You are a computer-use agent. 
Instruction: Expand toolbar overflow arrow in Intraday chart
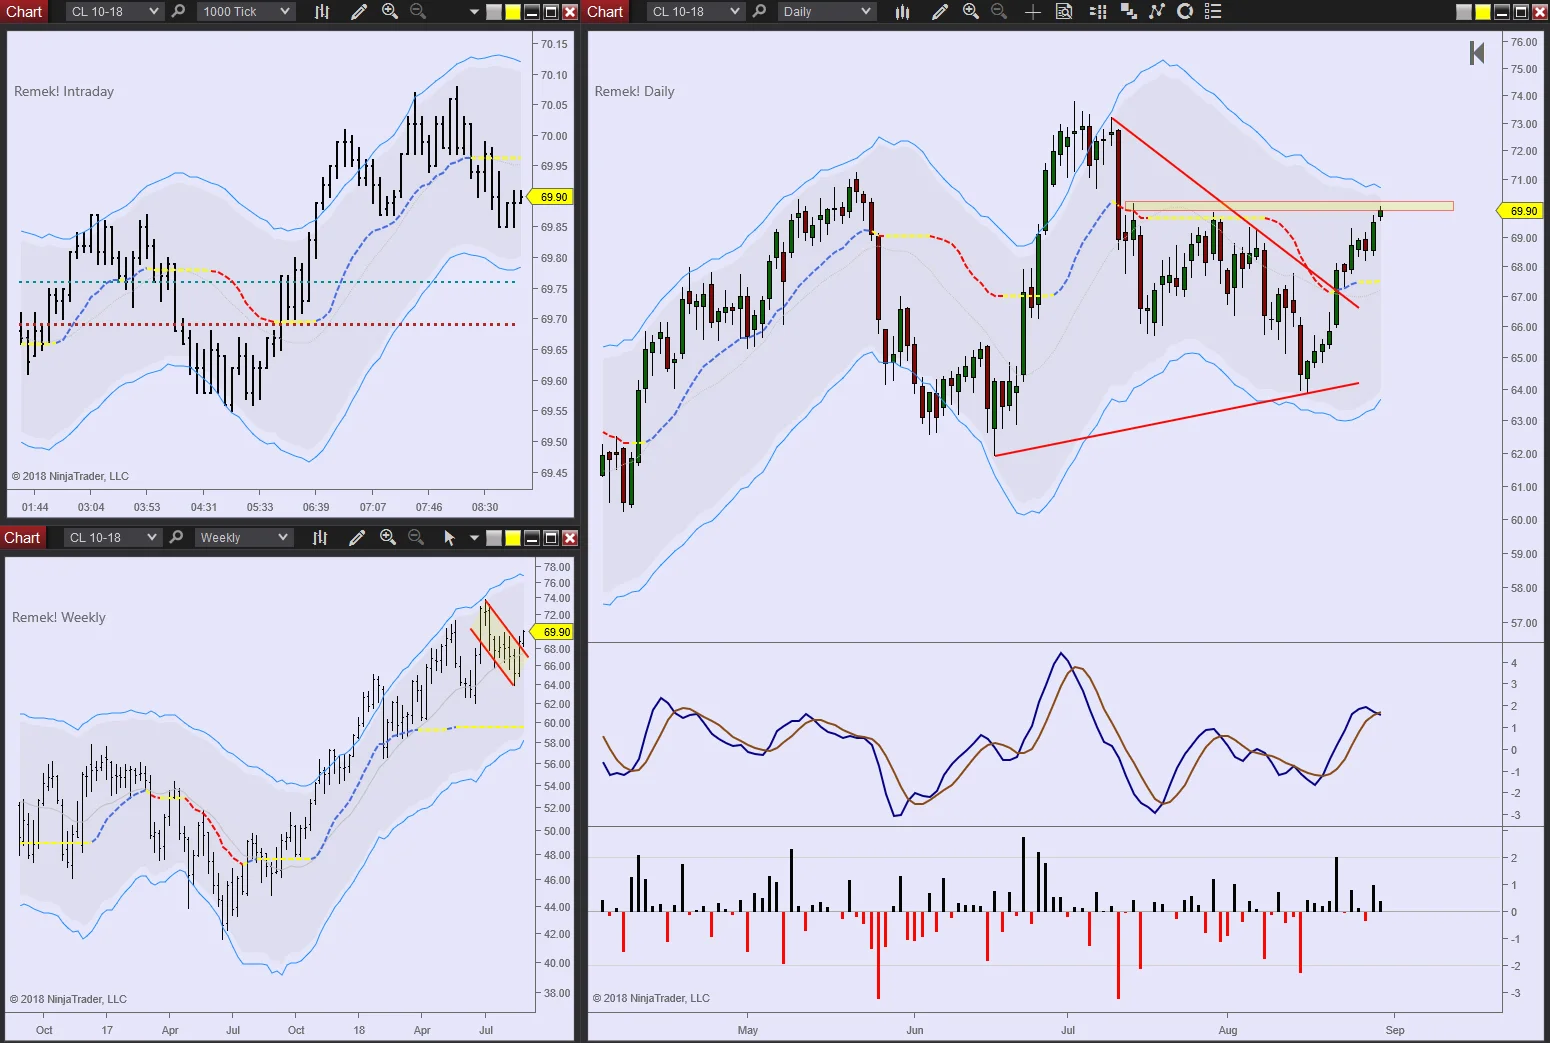pyautogui.click(x=474, y=12)
